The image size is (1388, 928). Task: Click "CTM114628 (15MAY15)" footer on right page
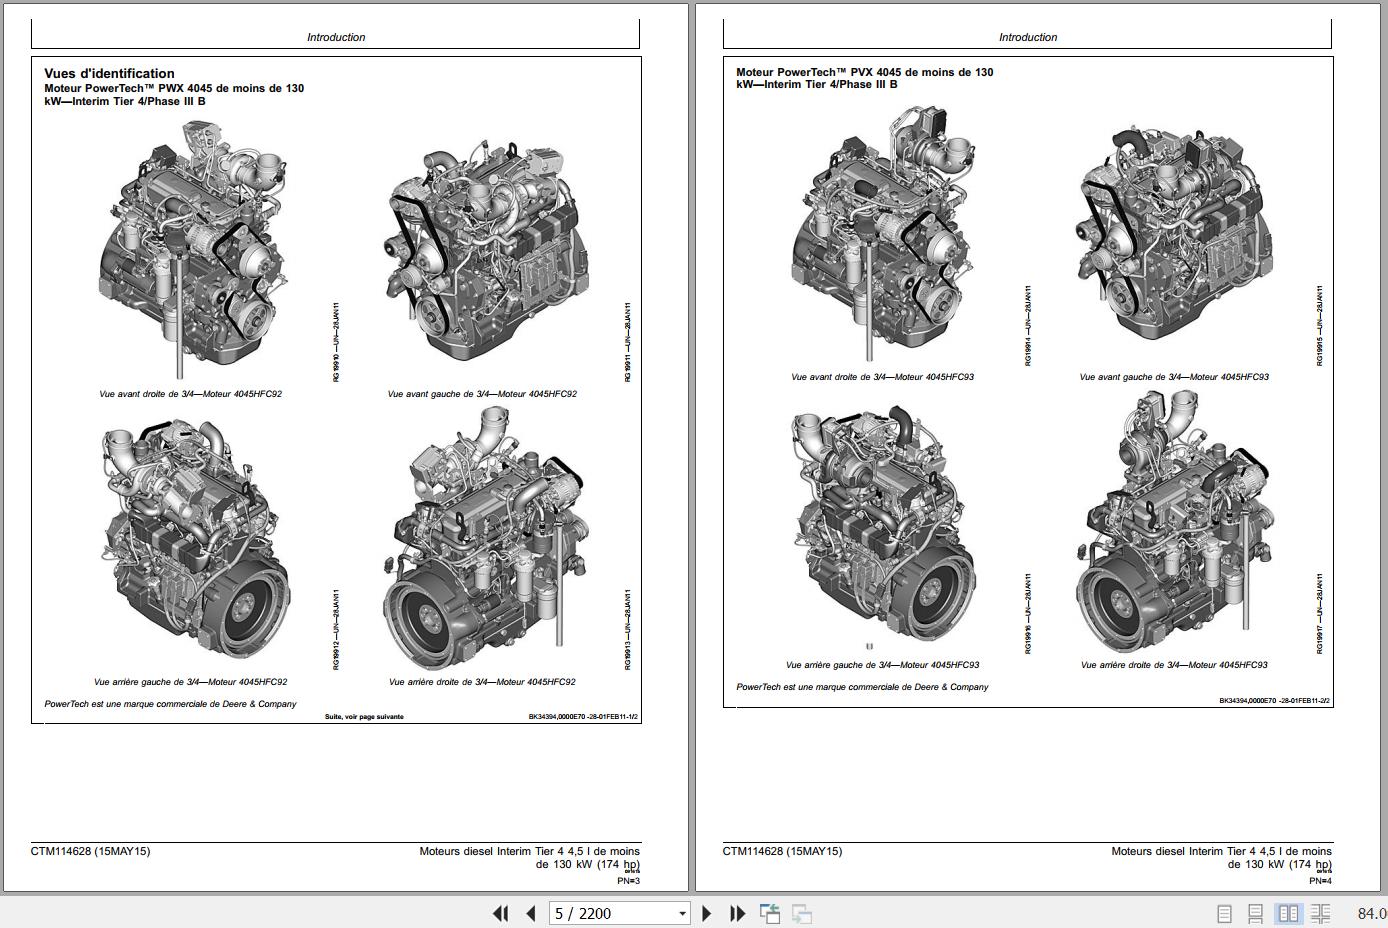(782, 852)
